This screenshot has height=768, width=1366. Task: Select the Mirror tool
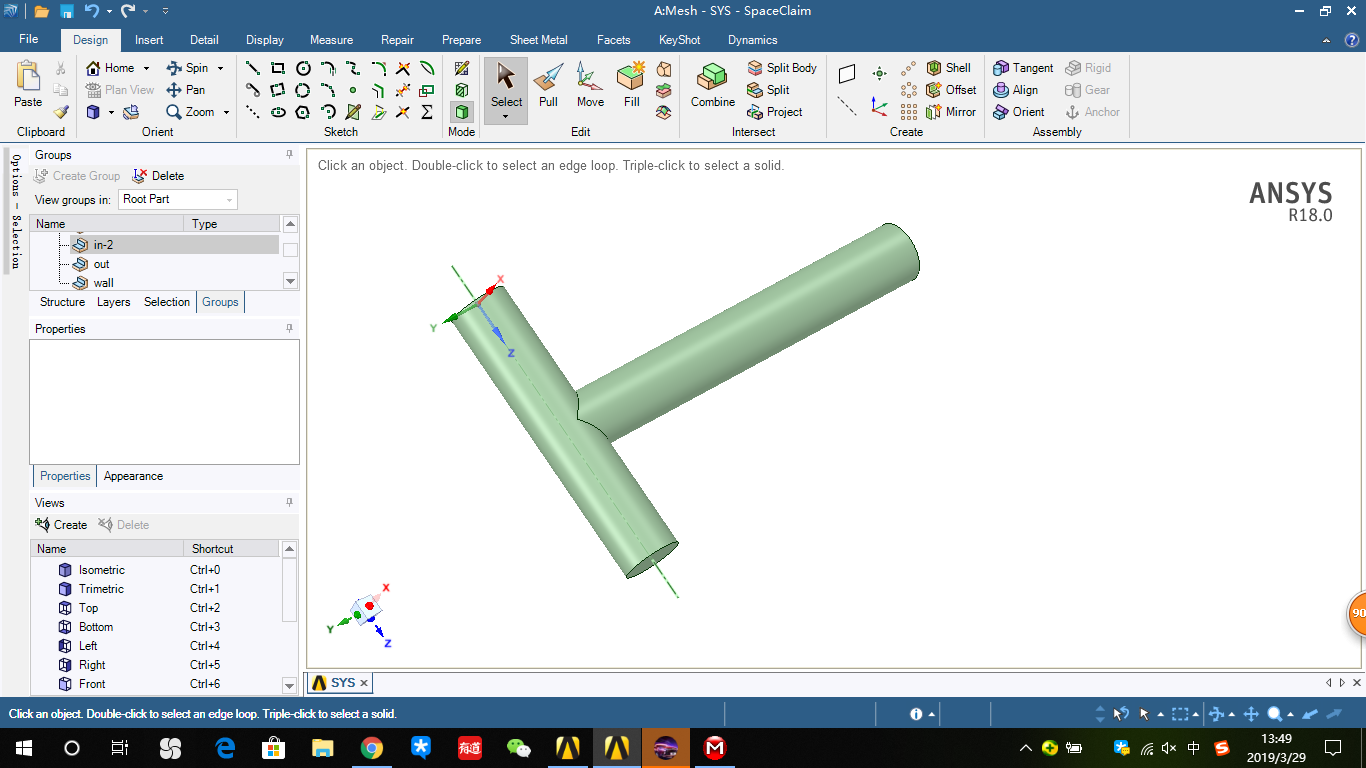[x=951, y=112]
